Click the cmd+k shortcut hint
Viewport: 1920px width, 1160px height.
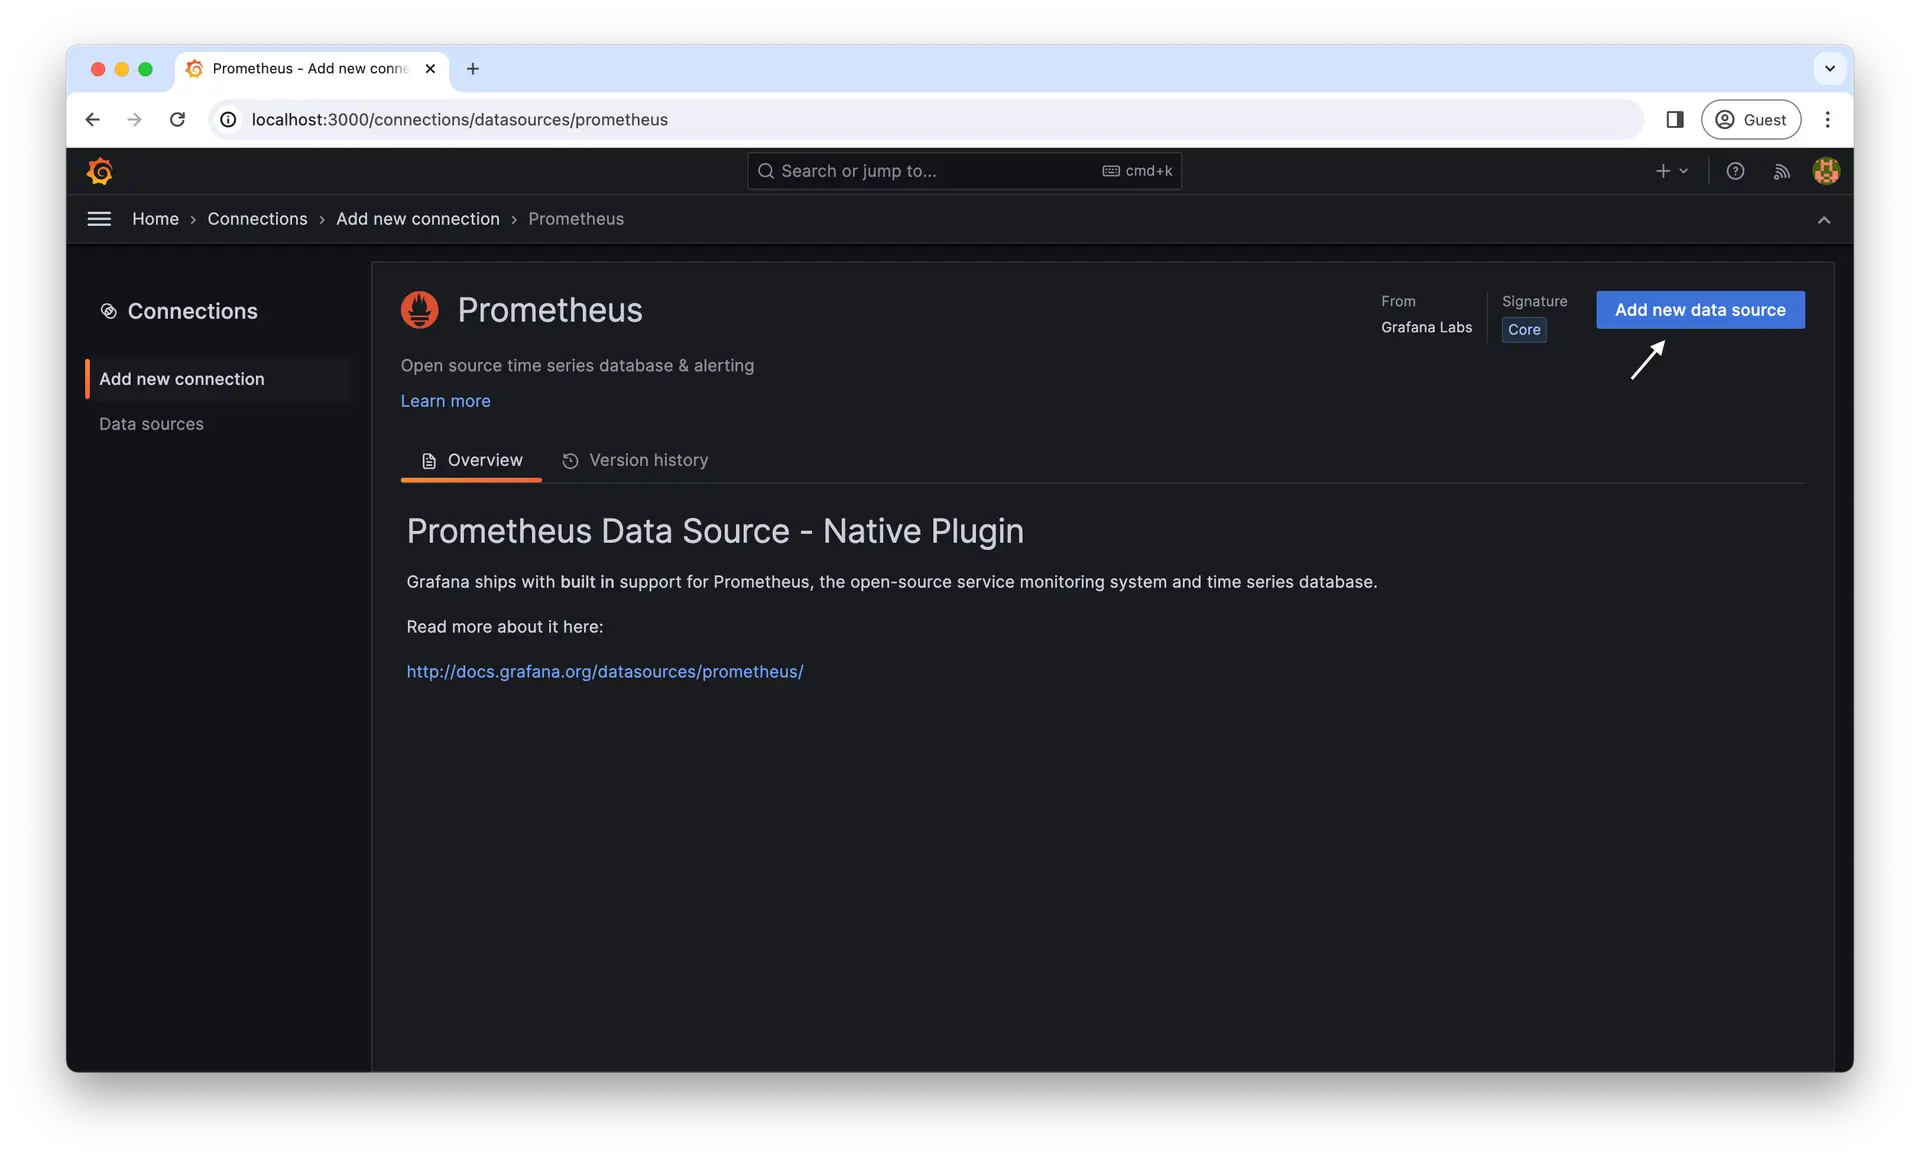point(1137,171)
